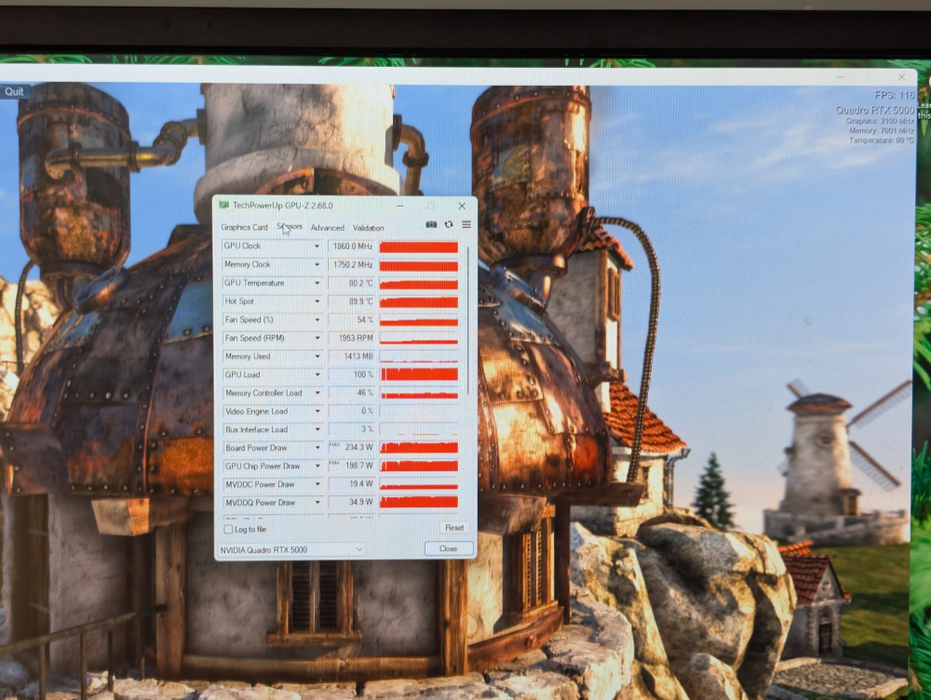Close the GPU-Z window with the X

pos(462,206)
